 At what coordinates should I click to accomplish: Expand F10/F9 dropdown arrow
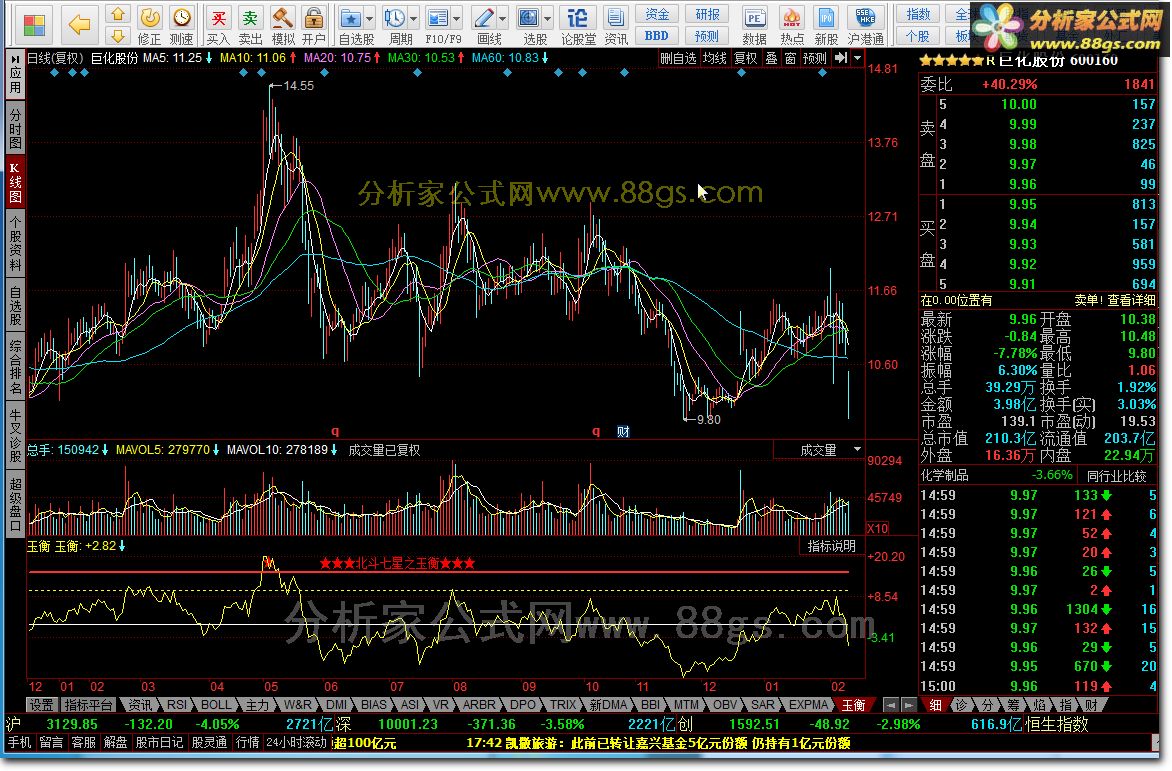[457, 19]
